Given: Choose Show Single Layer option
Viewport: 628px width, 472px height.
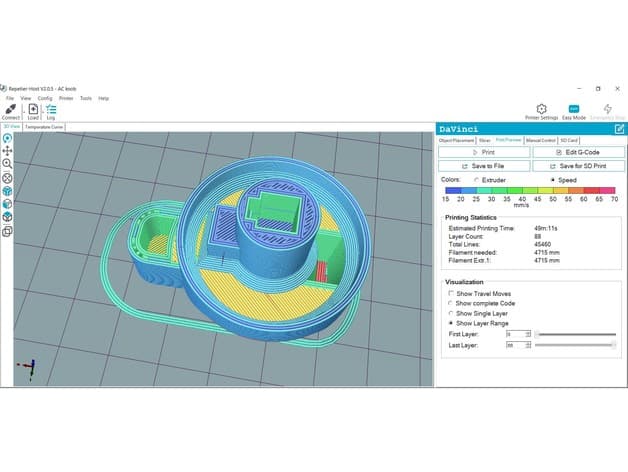Looking at the screenshot, I should point(451,313).
